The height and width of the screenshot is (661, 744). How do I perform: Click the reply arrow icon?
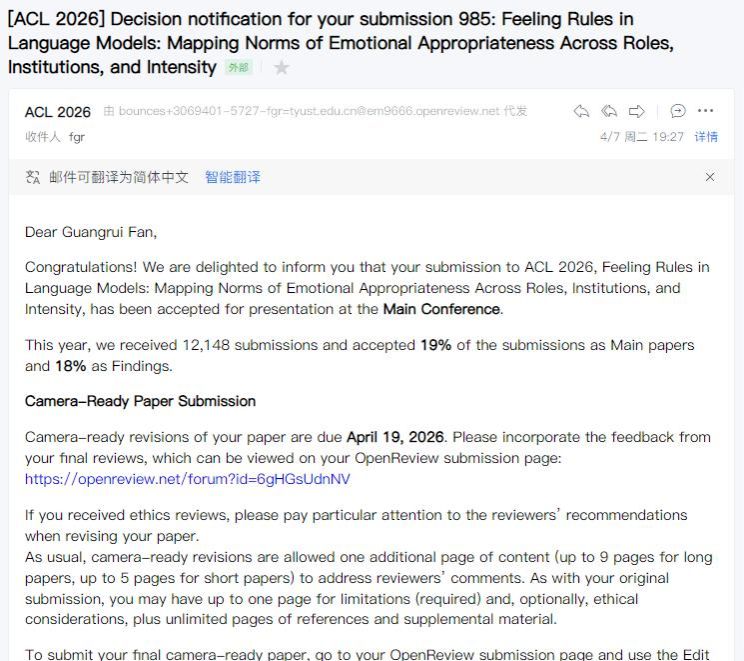click(581, 112)
